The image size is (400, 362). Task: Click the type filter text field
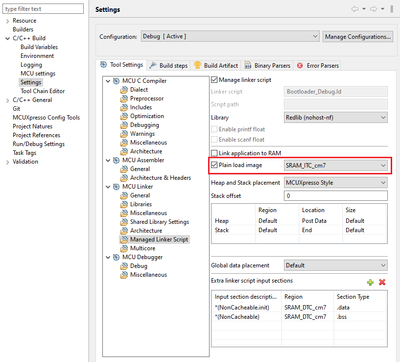point(43,9)
